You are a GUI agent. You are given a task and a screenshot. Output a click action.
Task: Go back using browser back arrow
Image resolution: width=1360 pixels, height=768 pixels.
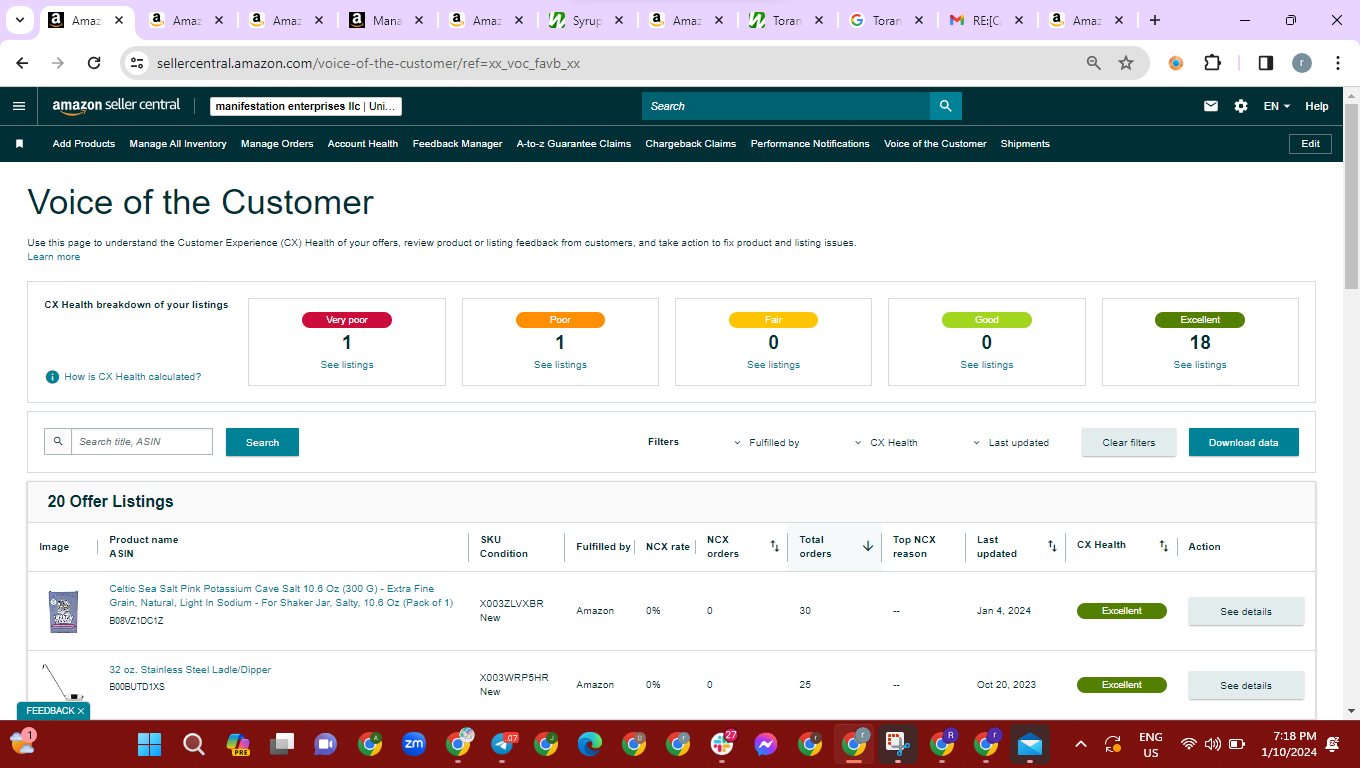tap(22, 63)
